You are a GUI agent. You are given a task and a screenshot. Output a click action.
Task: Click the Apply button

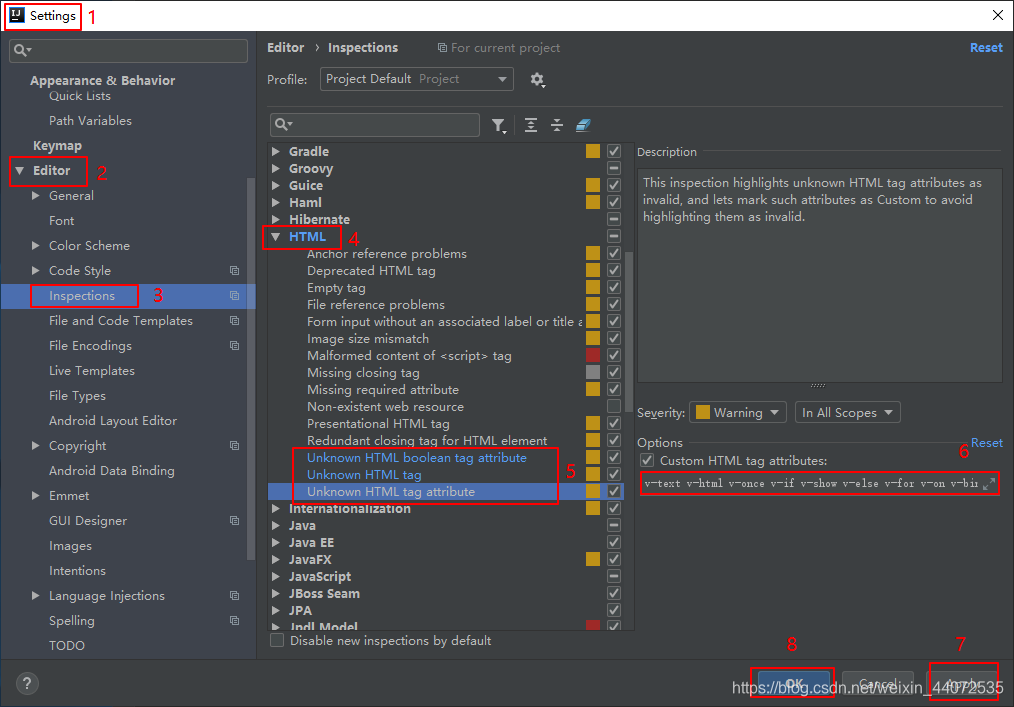click(962, 683)
